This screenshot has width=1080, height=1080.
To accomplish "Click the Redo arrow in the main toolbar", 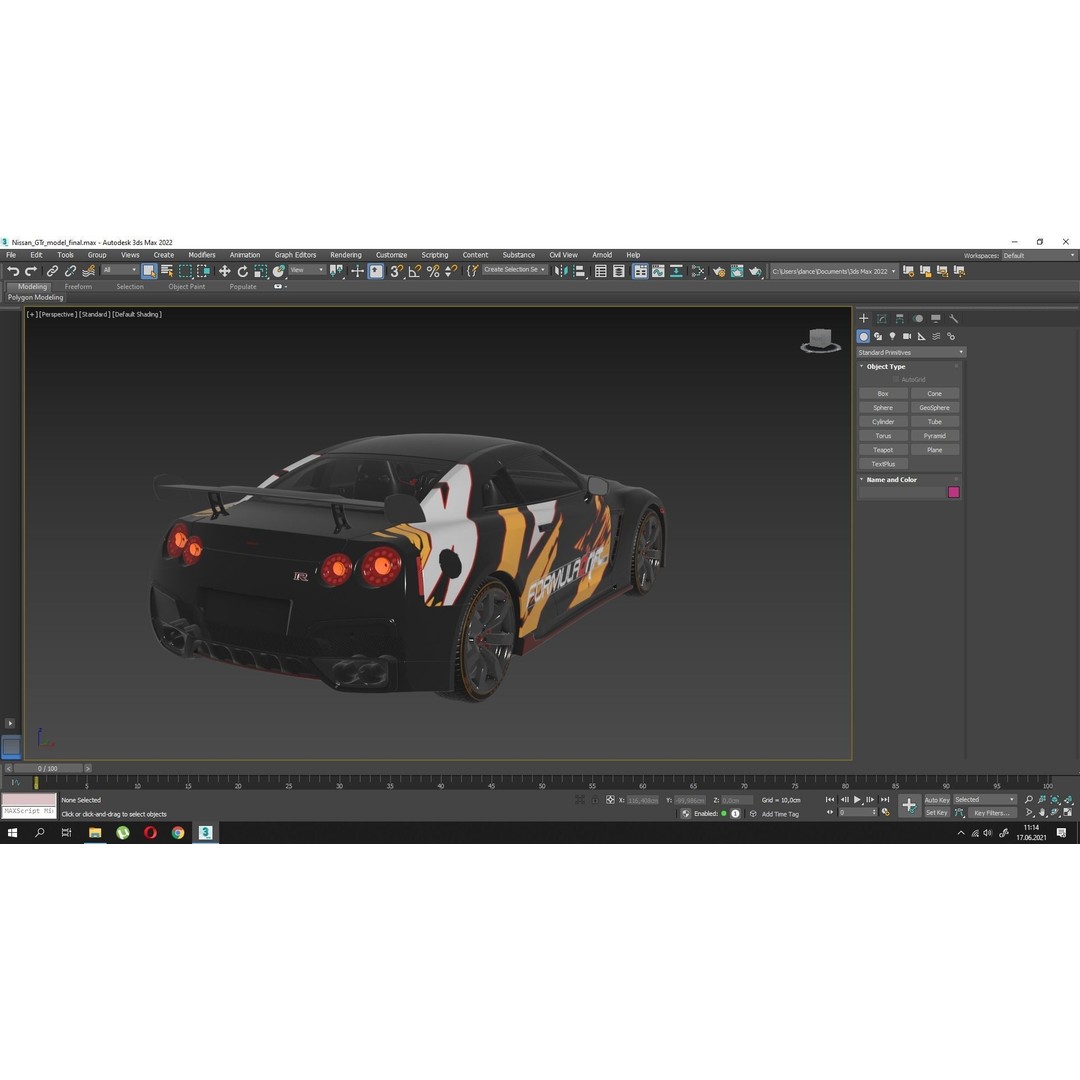I will point(30,271).
